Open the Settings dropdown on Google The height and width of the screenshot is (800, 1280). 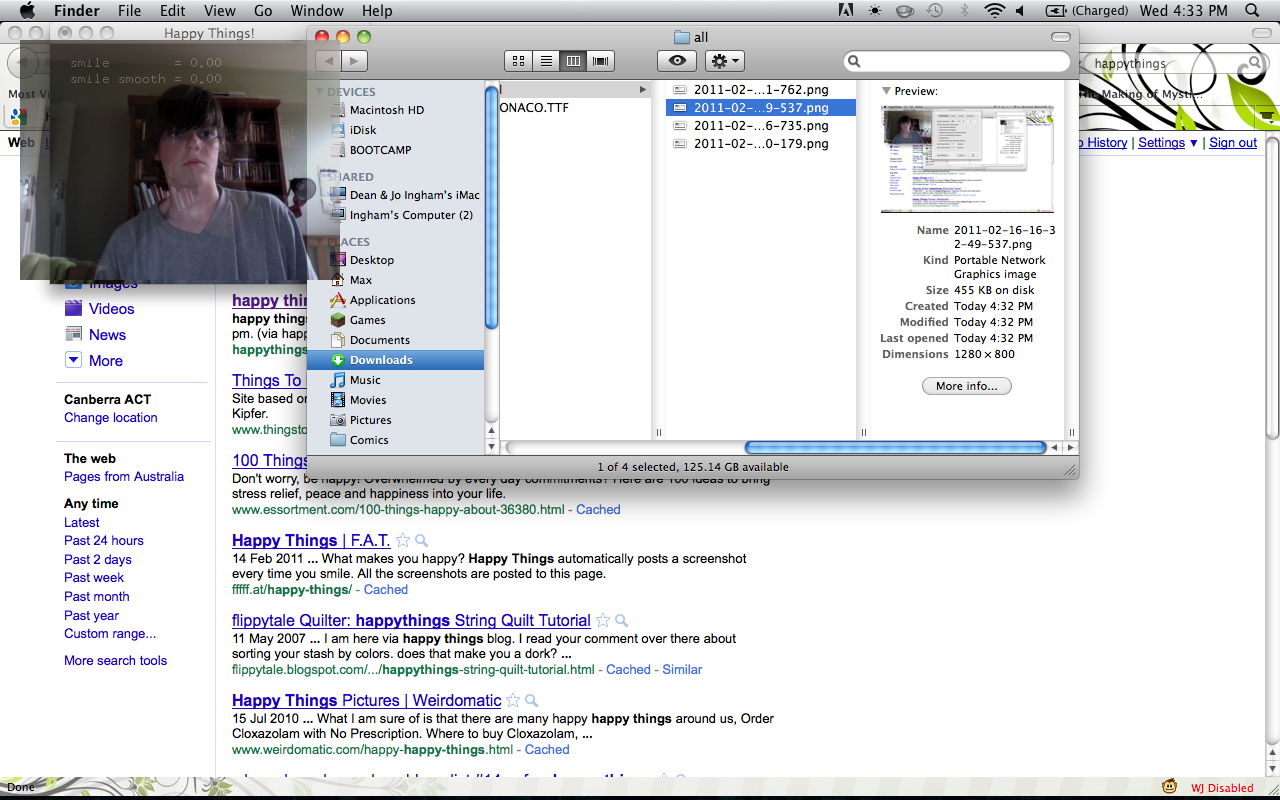1167,143
